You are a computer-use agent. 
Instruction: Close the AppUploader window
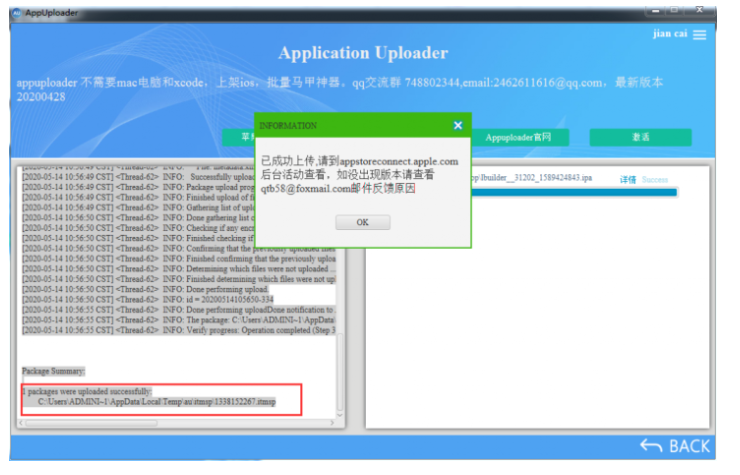click(x=699, y=9)
